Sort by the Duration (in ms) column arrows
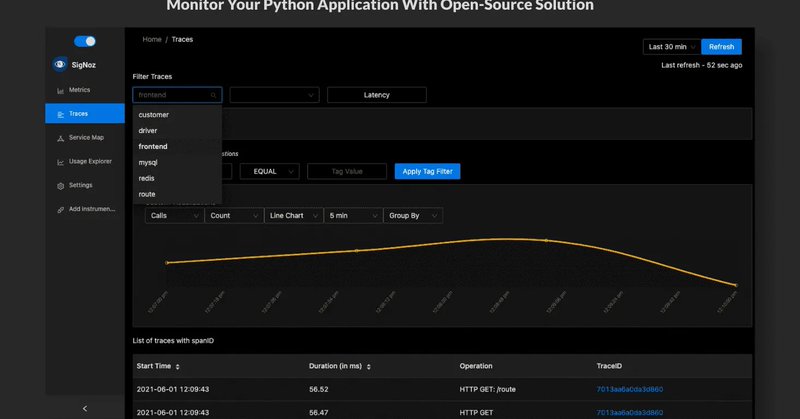This screenshot has width=800, height=419. [x=368, y=366]
